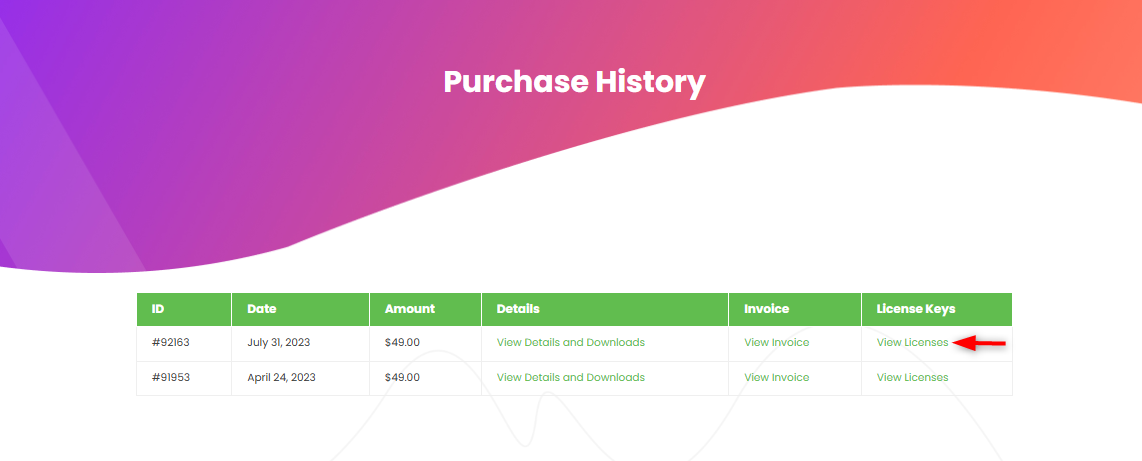Select the Invoice column header
This screenshot has width=1142, height=461.
(767, 309)
